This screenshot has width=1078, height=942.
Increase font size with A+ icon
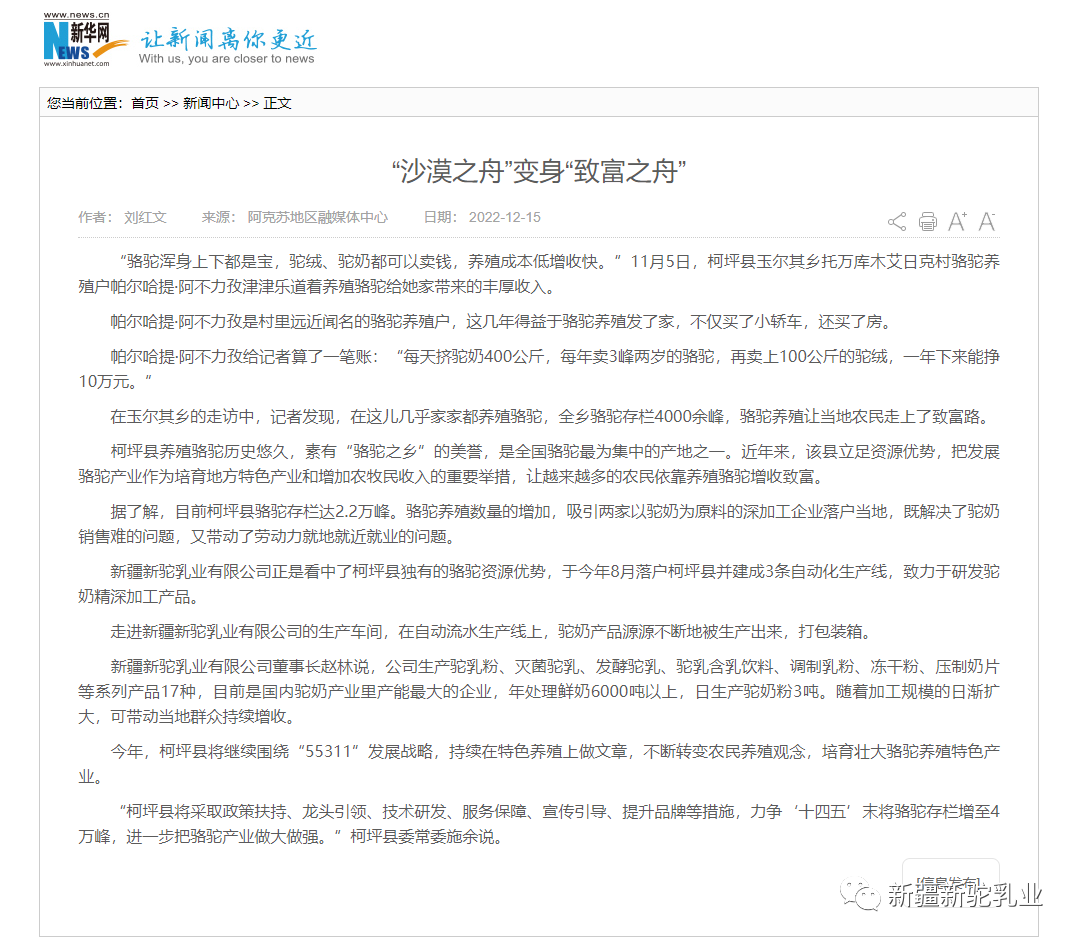(957, 221)
